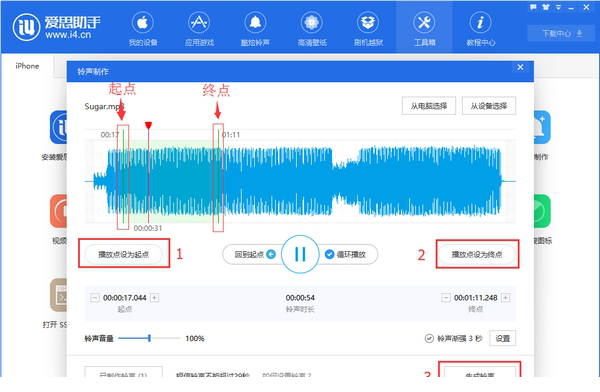
Task: Click 播放点设为起点 button
Action: [x=123, y=254]
